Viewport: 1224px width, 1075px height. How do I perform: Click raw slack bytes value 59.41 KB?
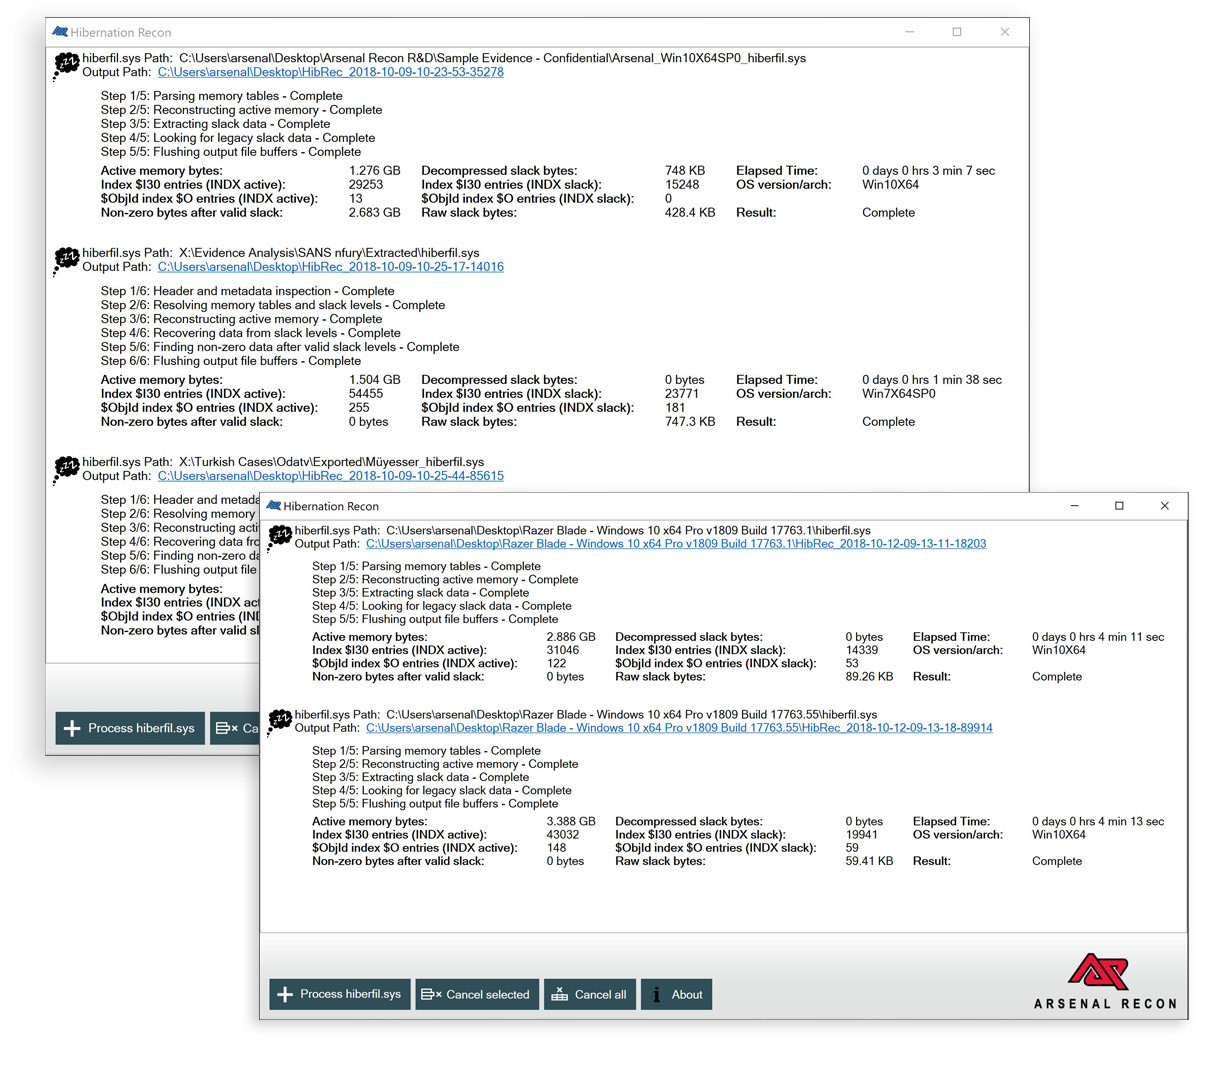[x=869, y=861]
